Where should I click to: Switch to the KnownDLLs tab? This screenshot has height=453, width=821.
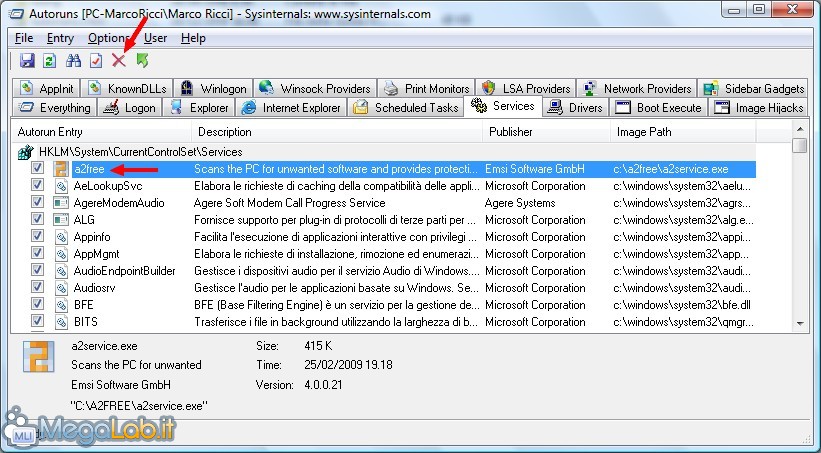[127, 89]
